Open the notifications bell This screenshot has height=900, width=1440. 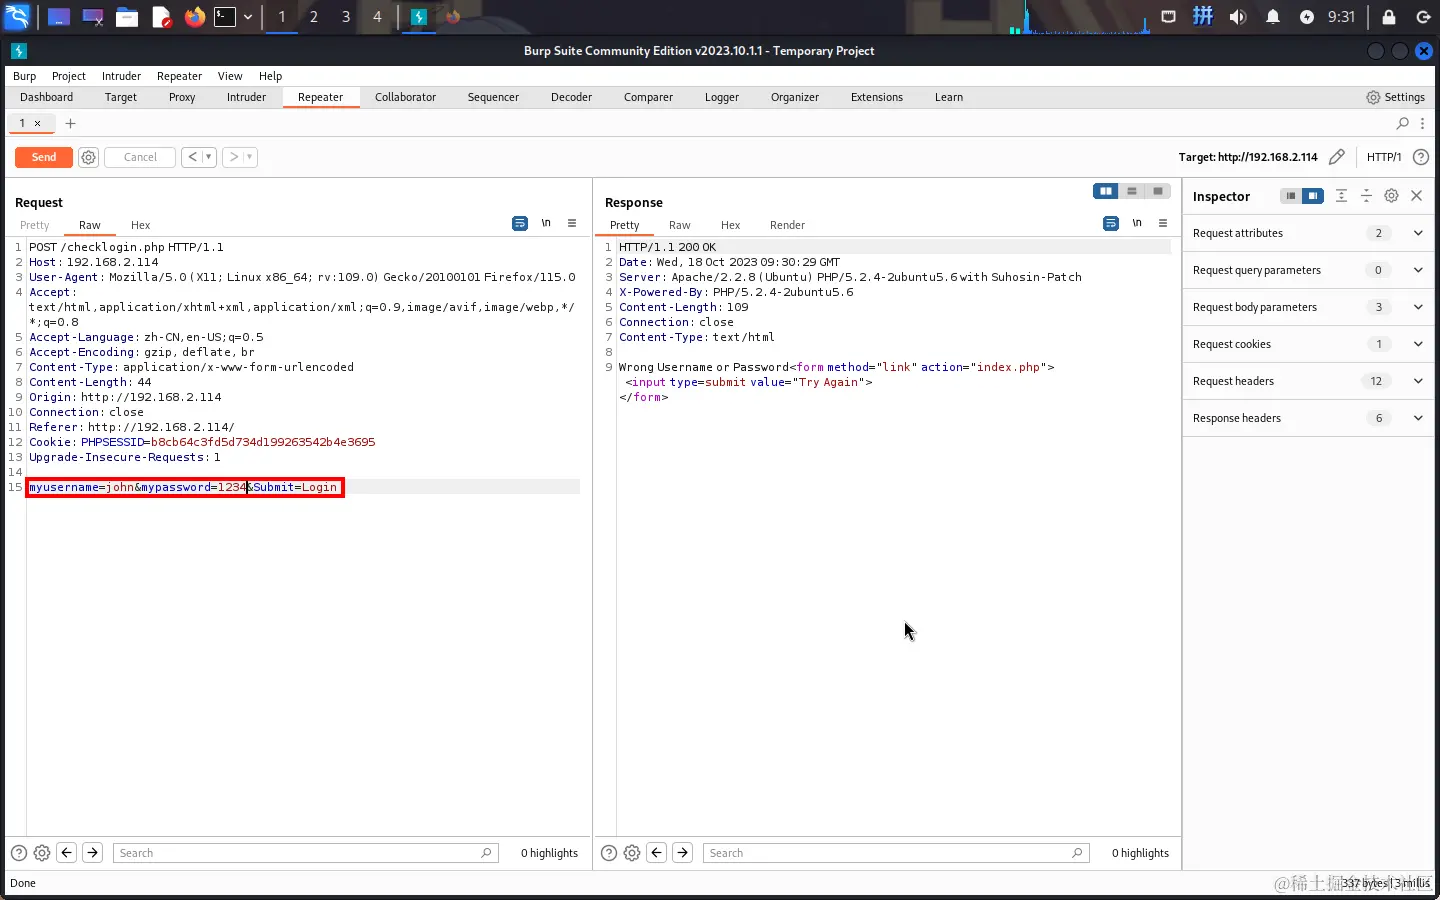[x=1273, y=17]
